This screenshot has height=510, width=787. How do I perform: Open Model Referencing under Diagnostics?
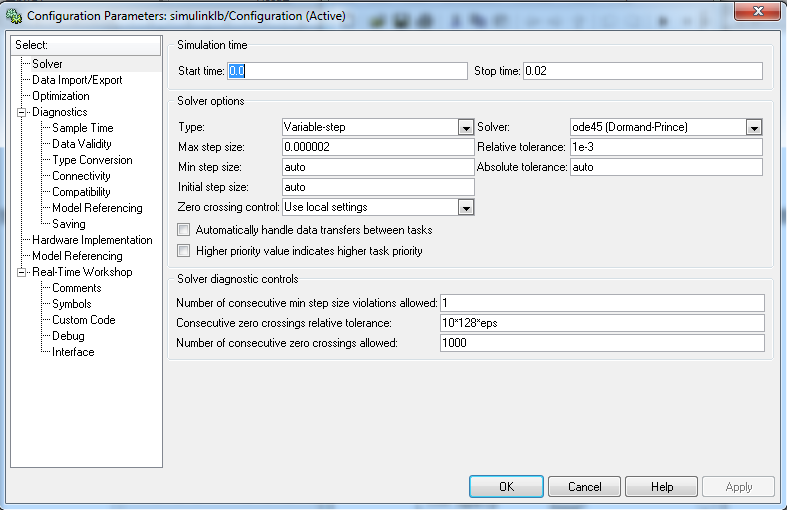pyautogui.click(x=97, y=208)
